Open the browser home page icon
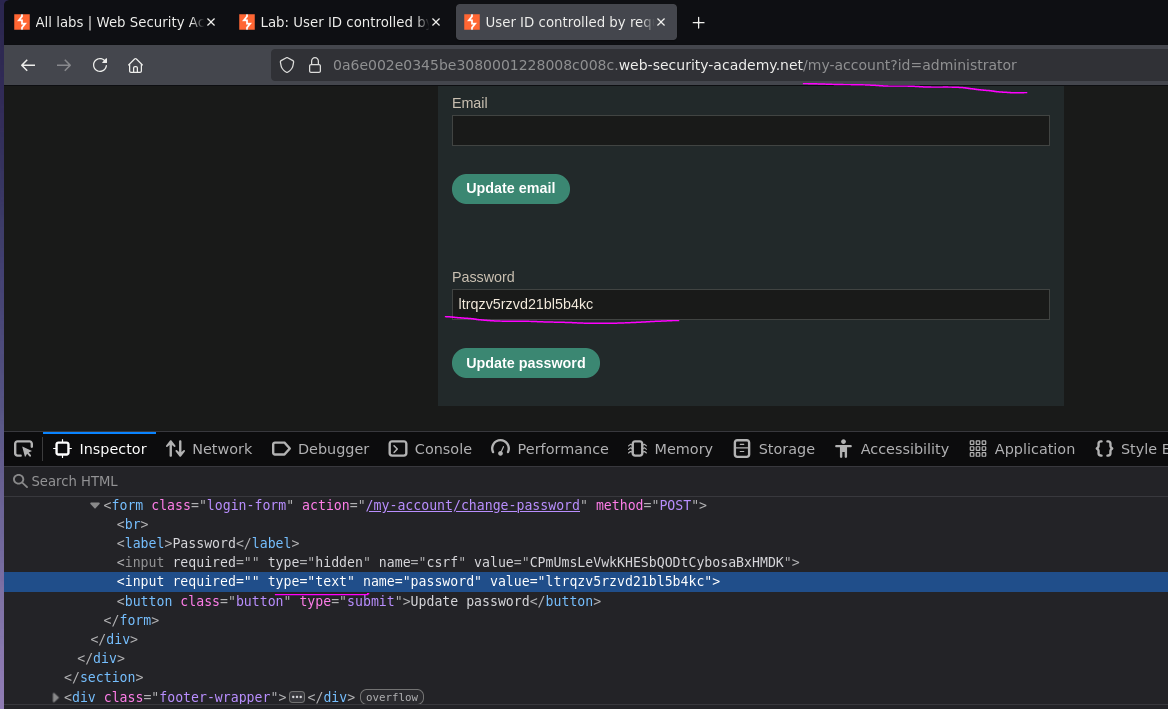 135,66
